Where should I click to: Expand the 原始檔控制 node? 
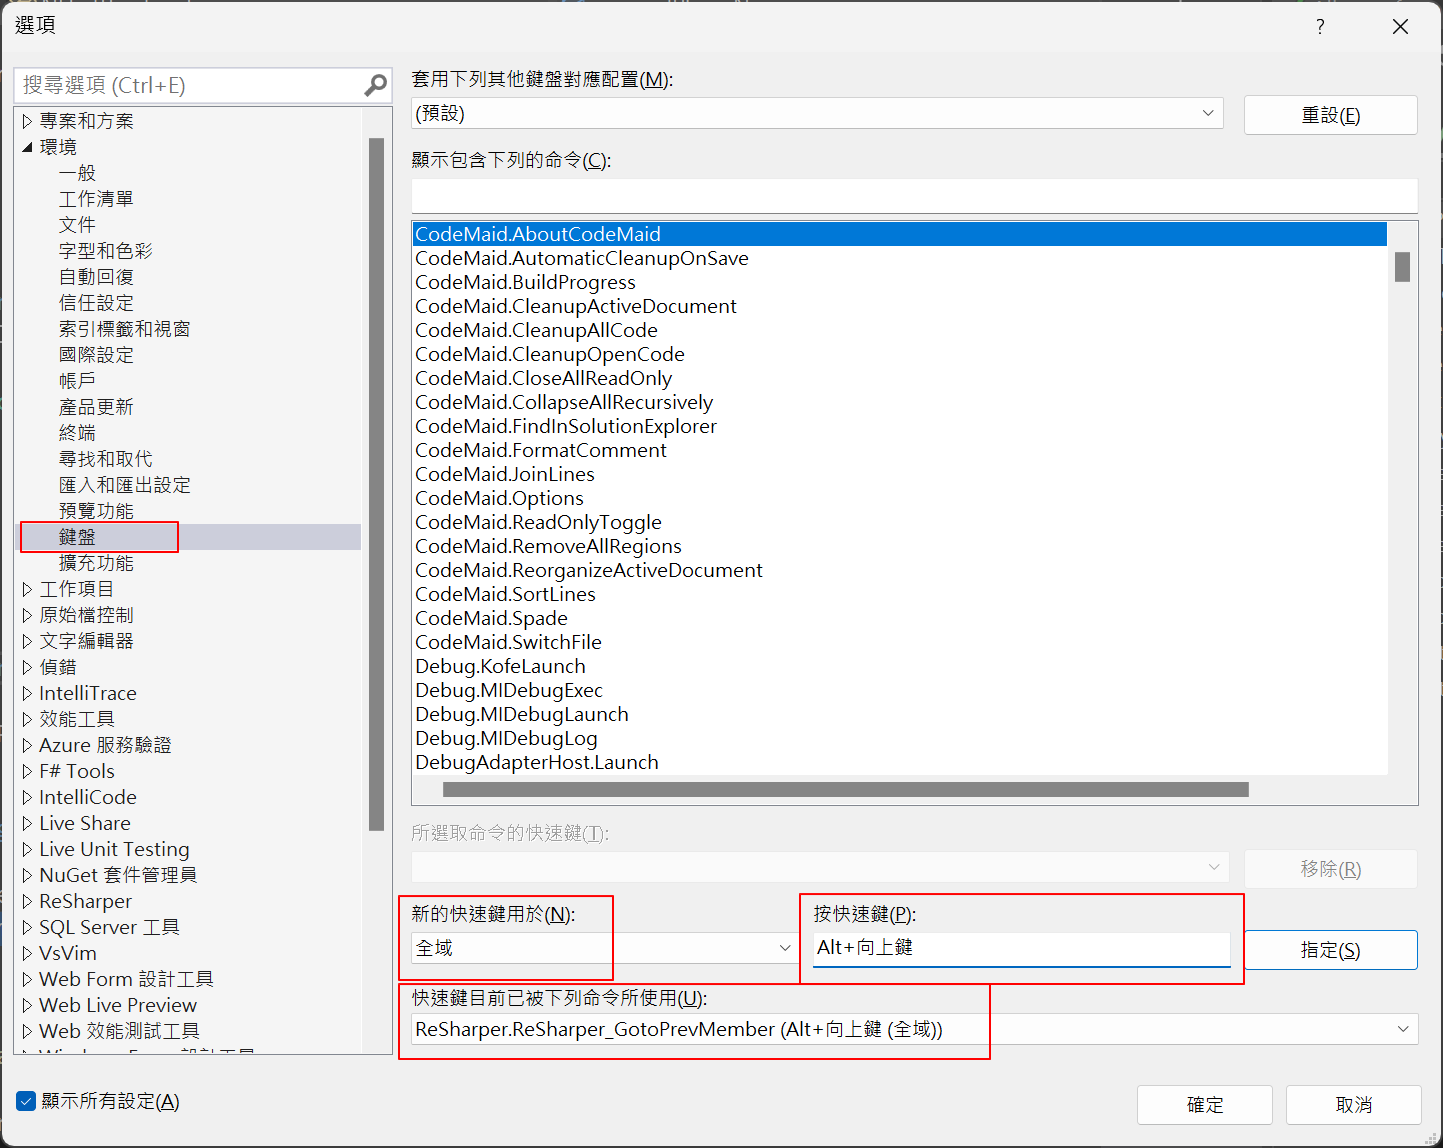(27, 616)
